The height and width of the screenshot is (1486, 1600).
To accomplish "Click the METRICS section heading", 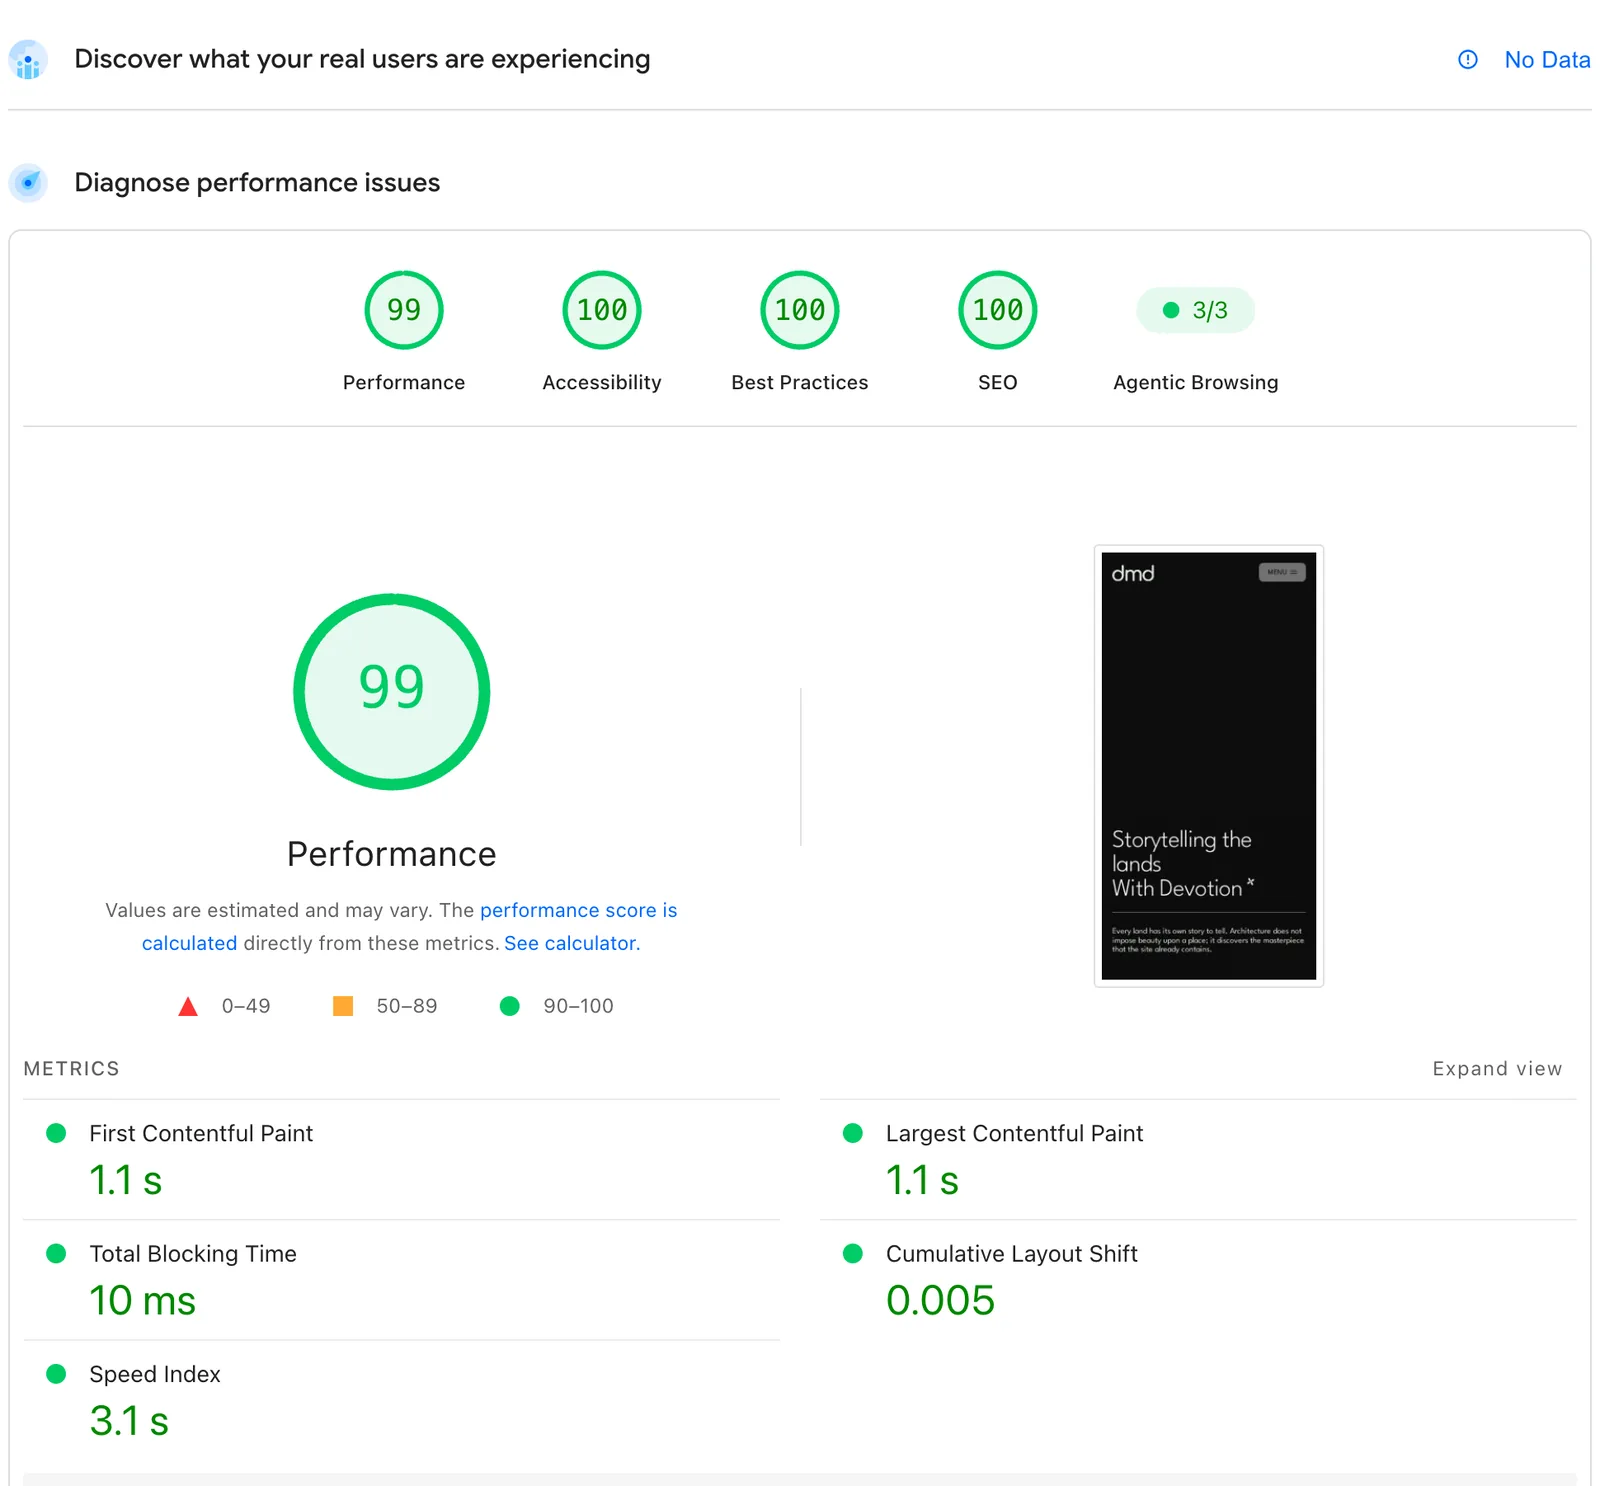I will point(72,1069).
